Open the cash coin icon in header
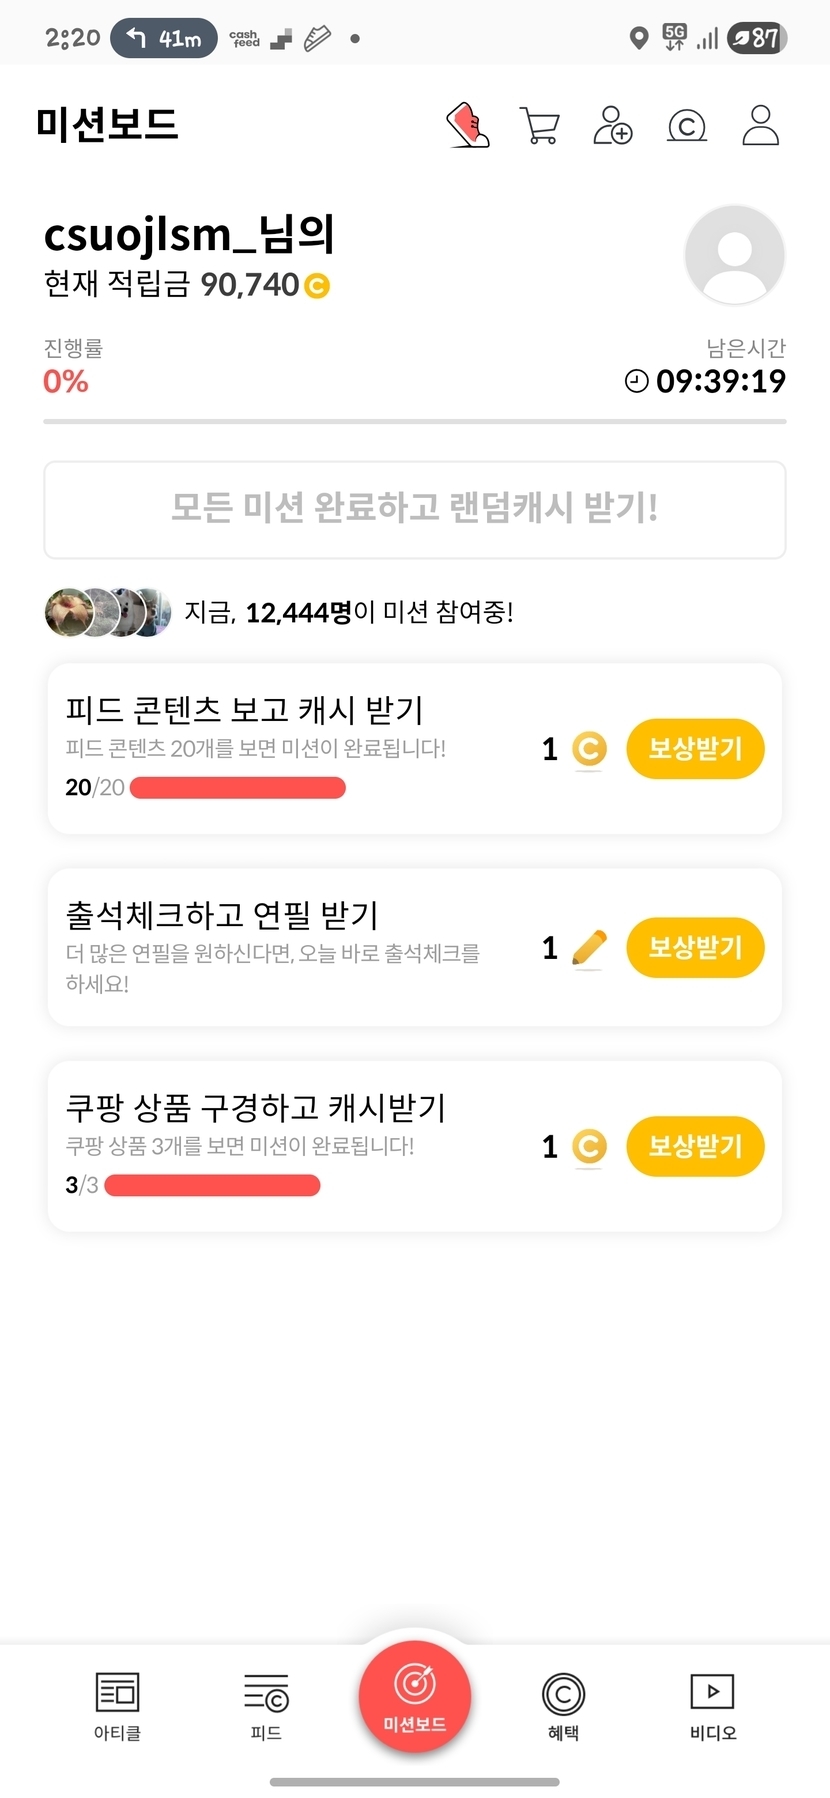830x1798 pixels. (687, 126)
